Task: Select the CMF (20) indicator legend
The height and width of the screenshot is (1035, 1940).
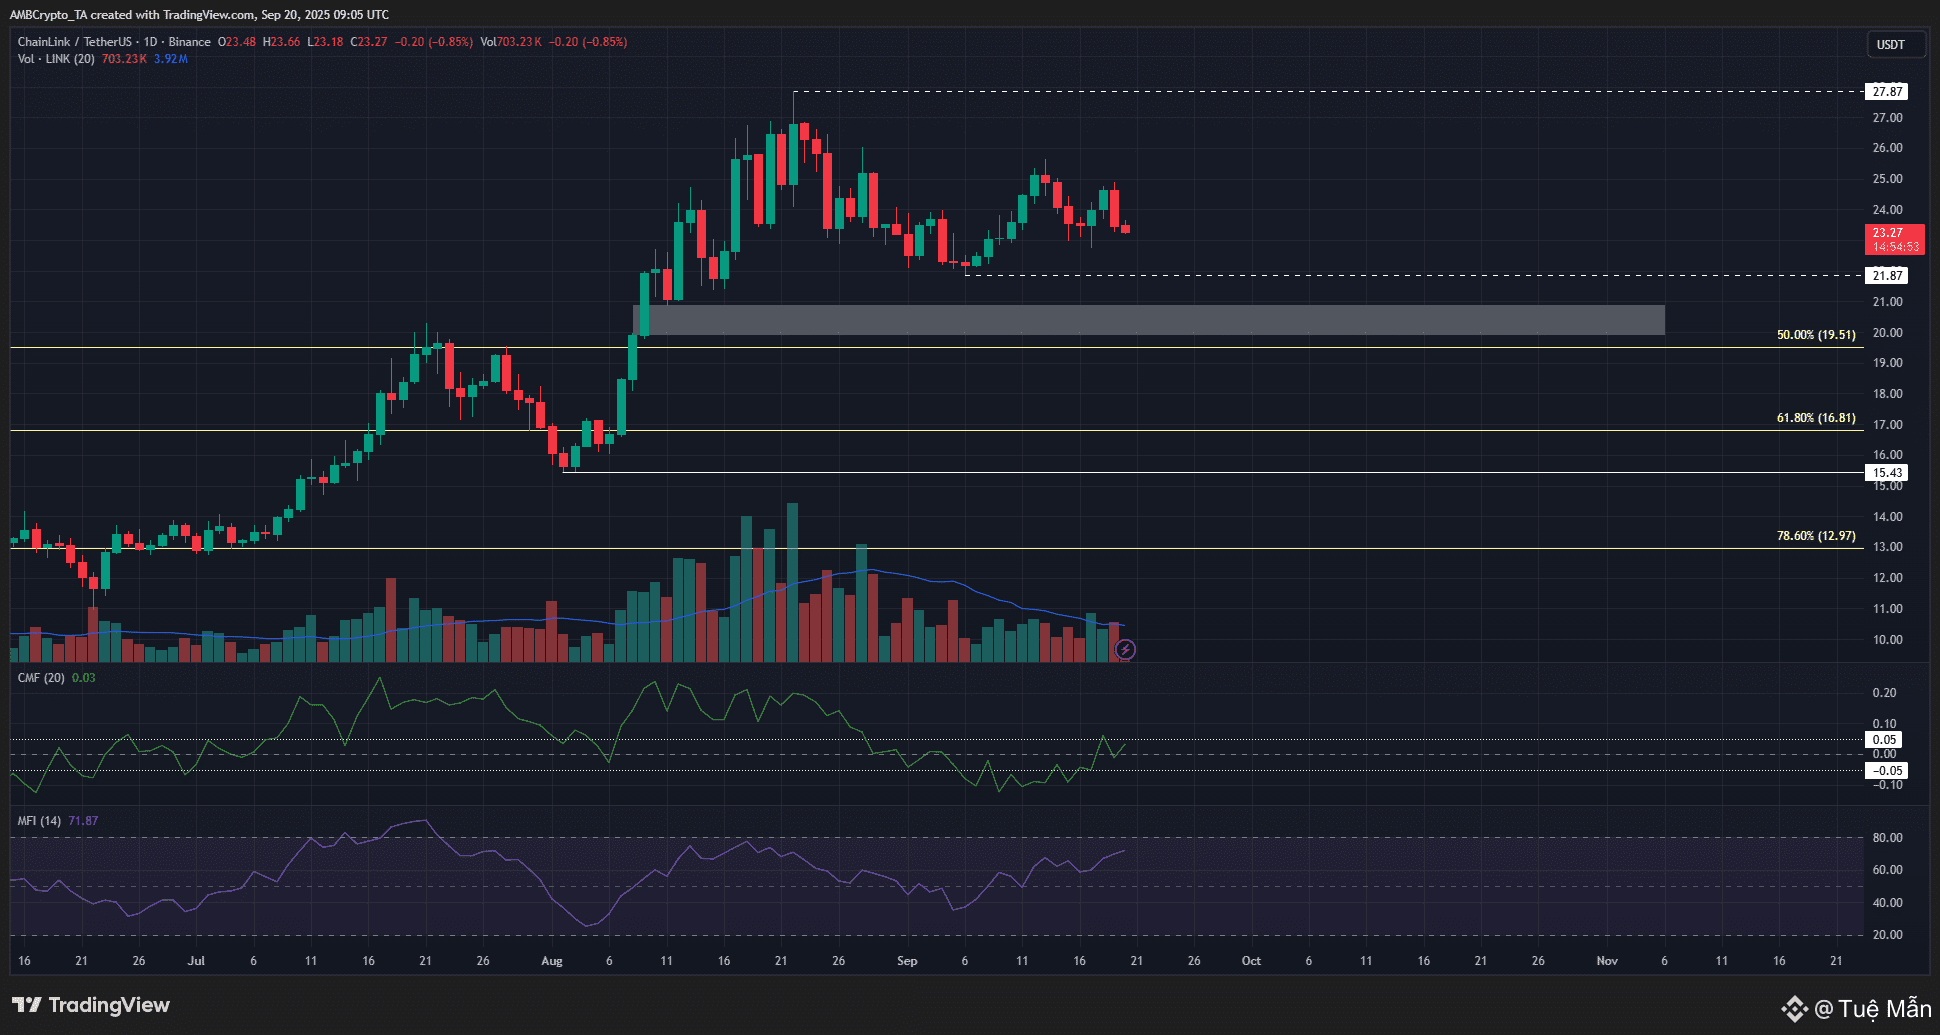Action: (41, 678)
